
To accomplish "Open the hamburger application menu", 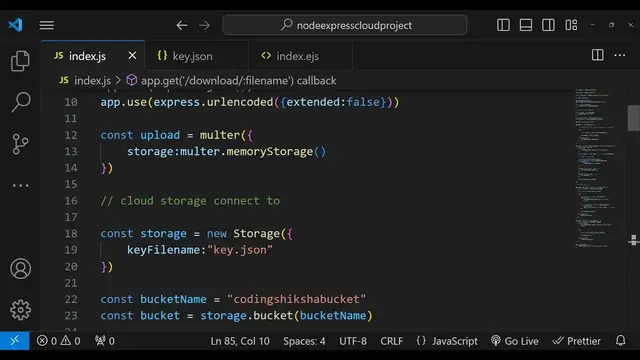I will point(47,25).
